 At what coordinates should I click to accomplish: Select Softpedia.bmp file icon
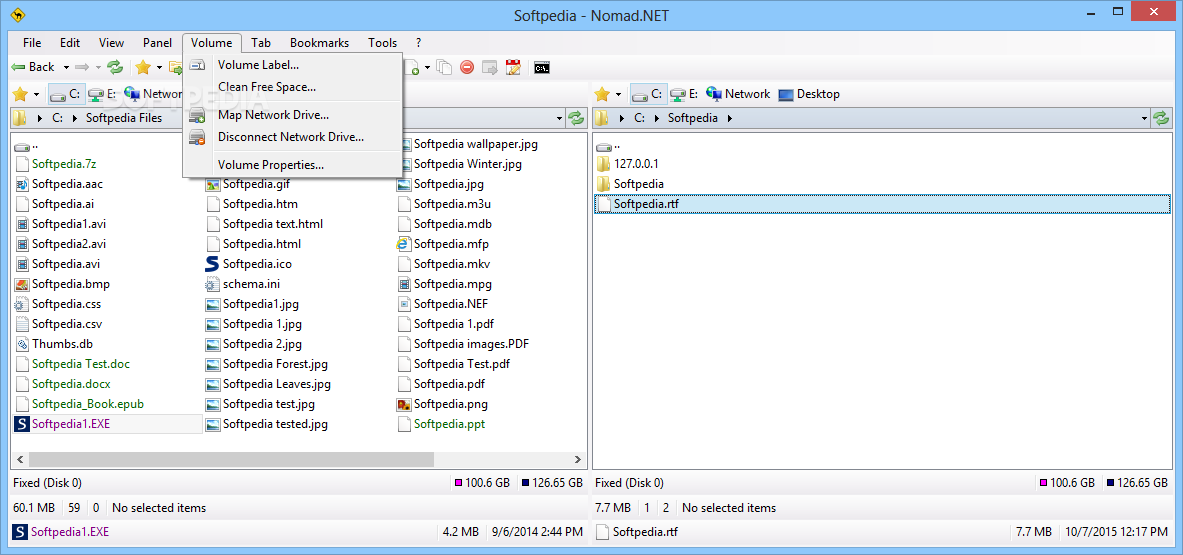point(22,284)
